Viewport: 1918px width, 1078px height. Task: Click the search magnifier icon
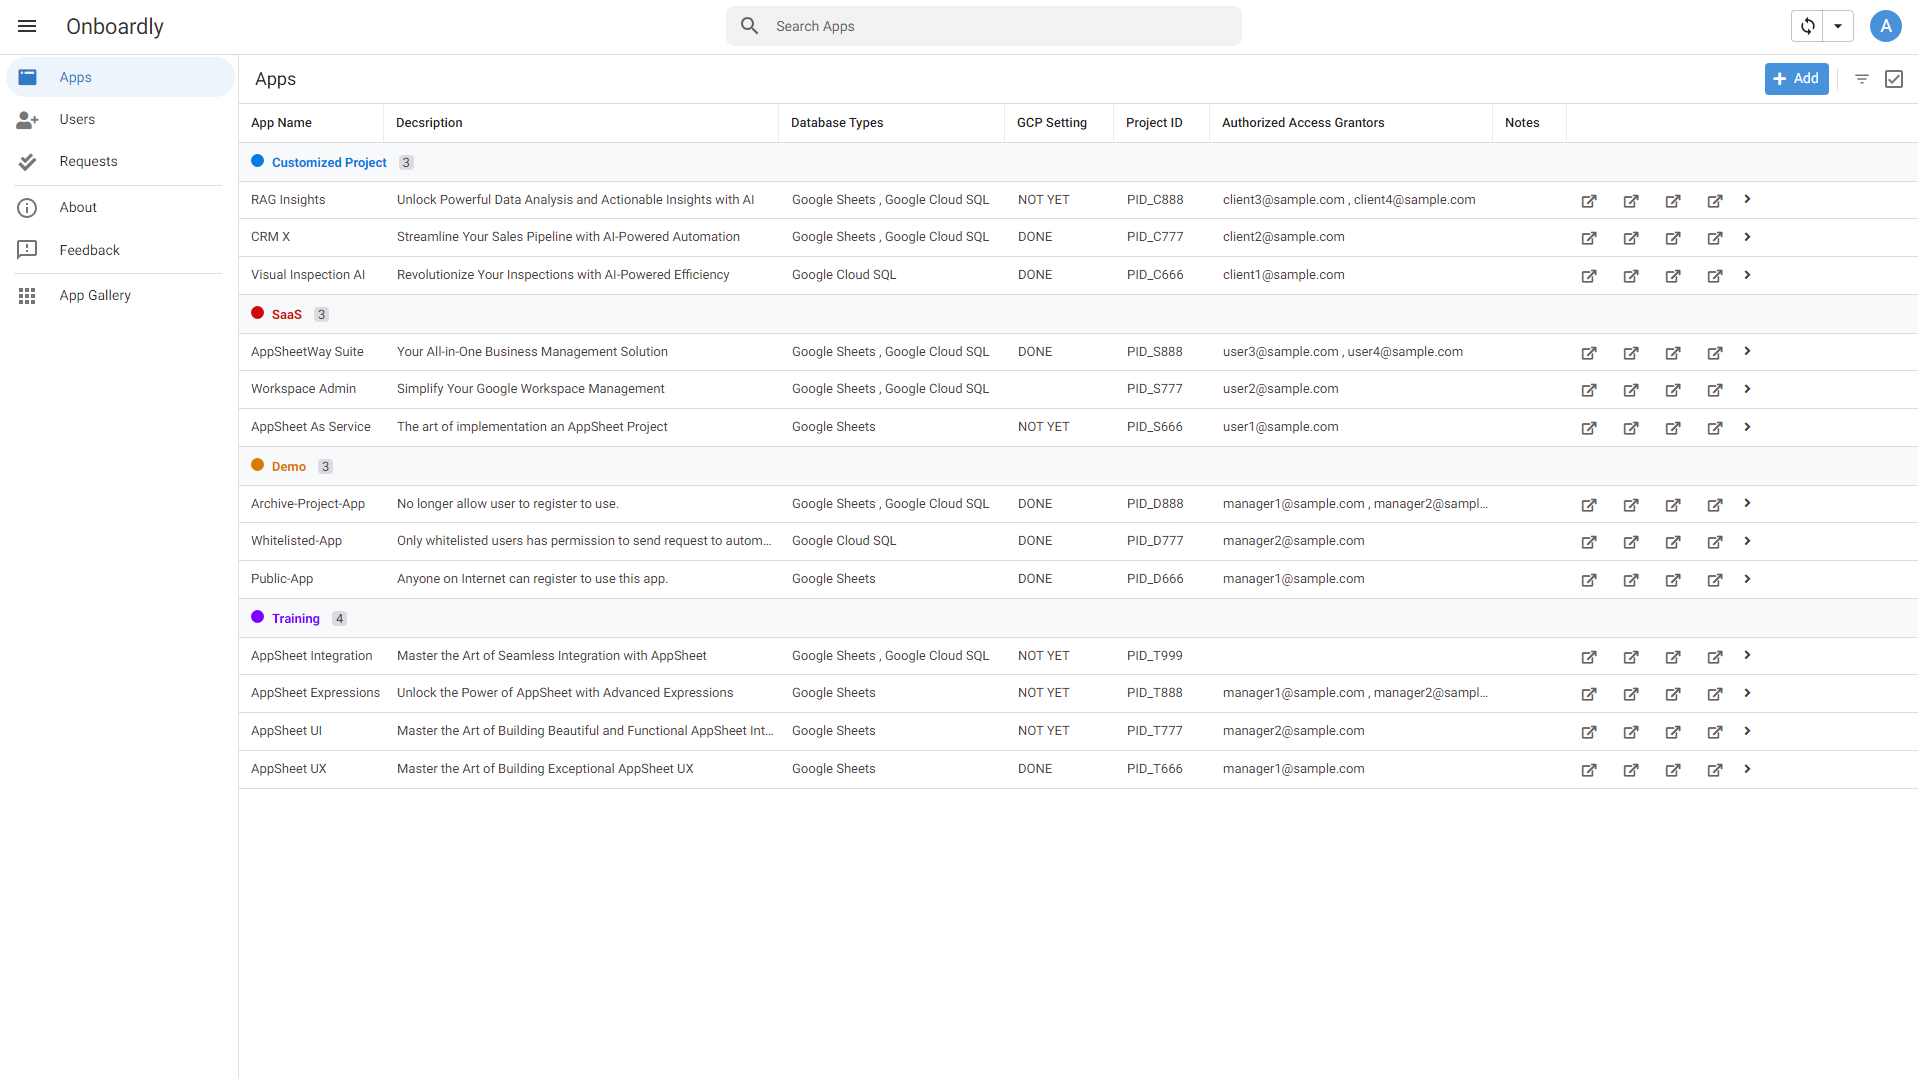[x=749, y=26]
